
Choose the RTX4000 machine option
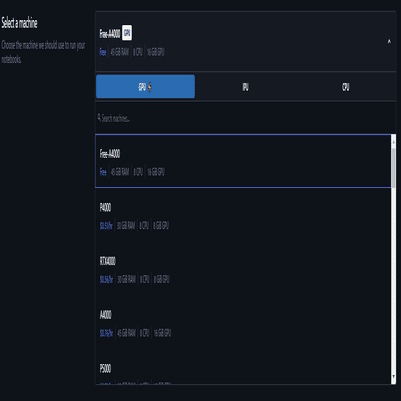point(243,269)
